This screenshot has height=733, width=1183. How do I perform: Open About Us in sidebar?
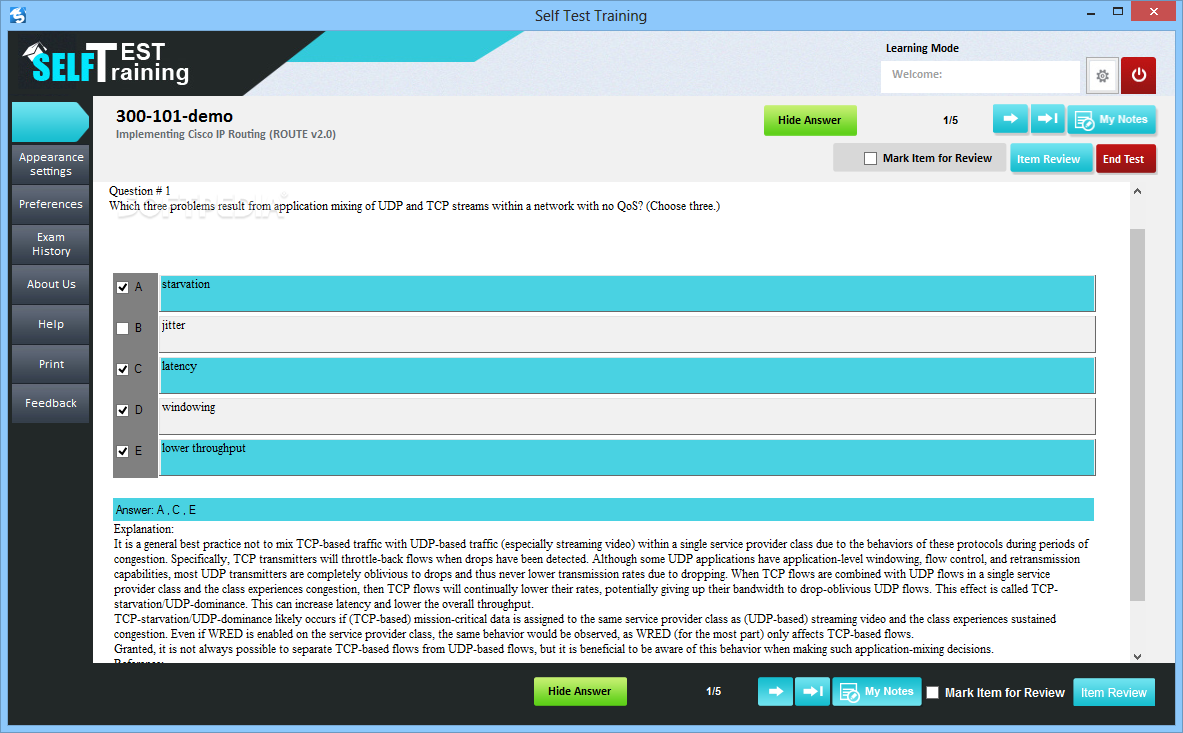(x=51, y=284)
